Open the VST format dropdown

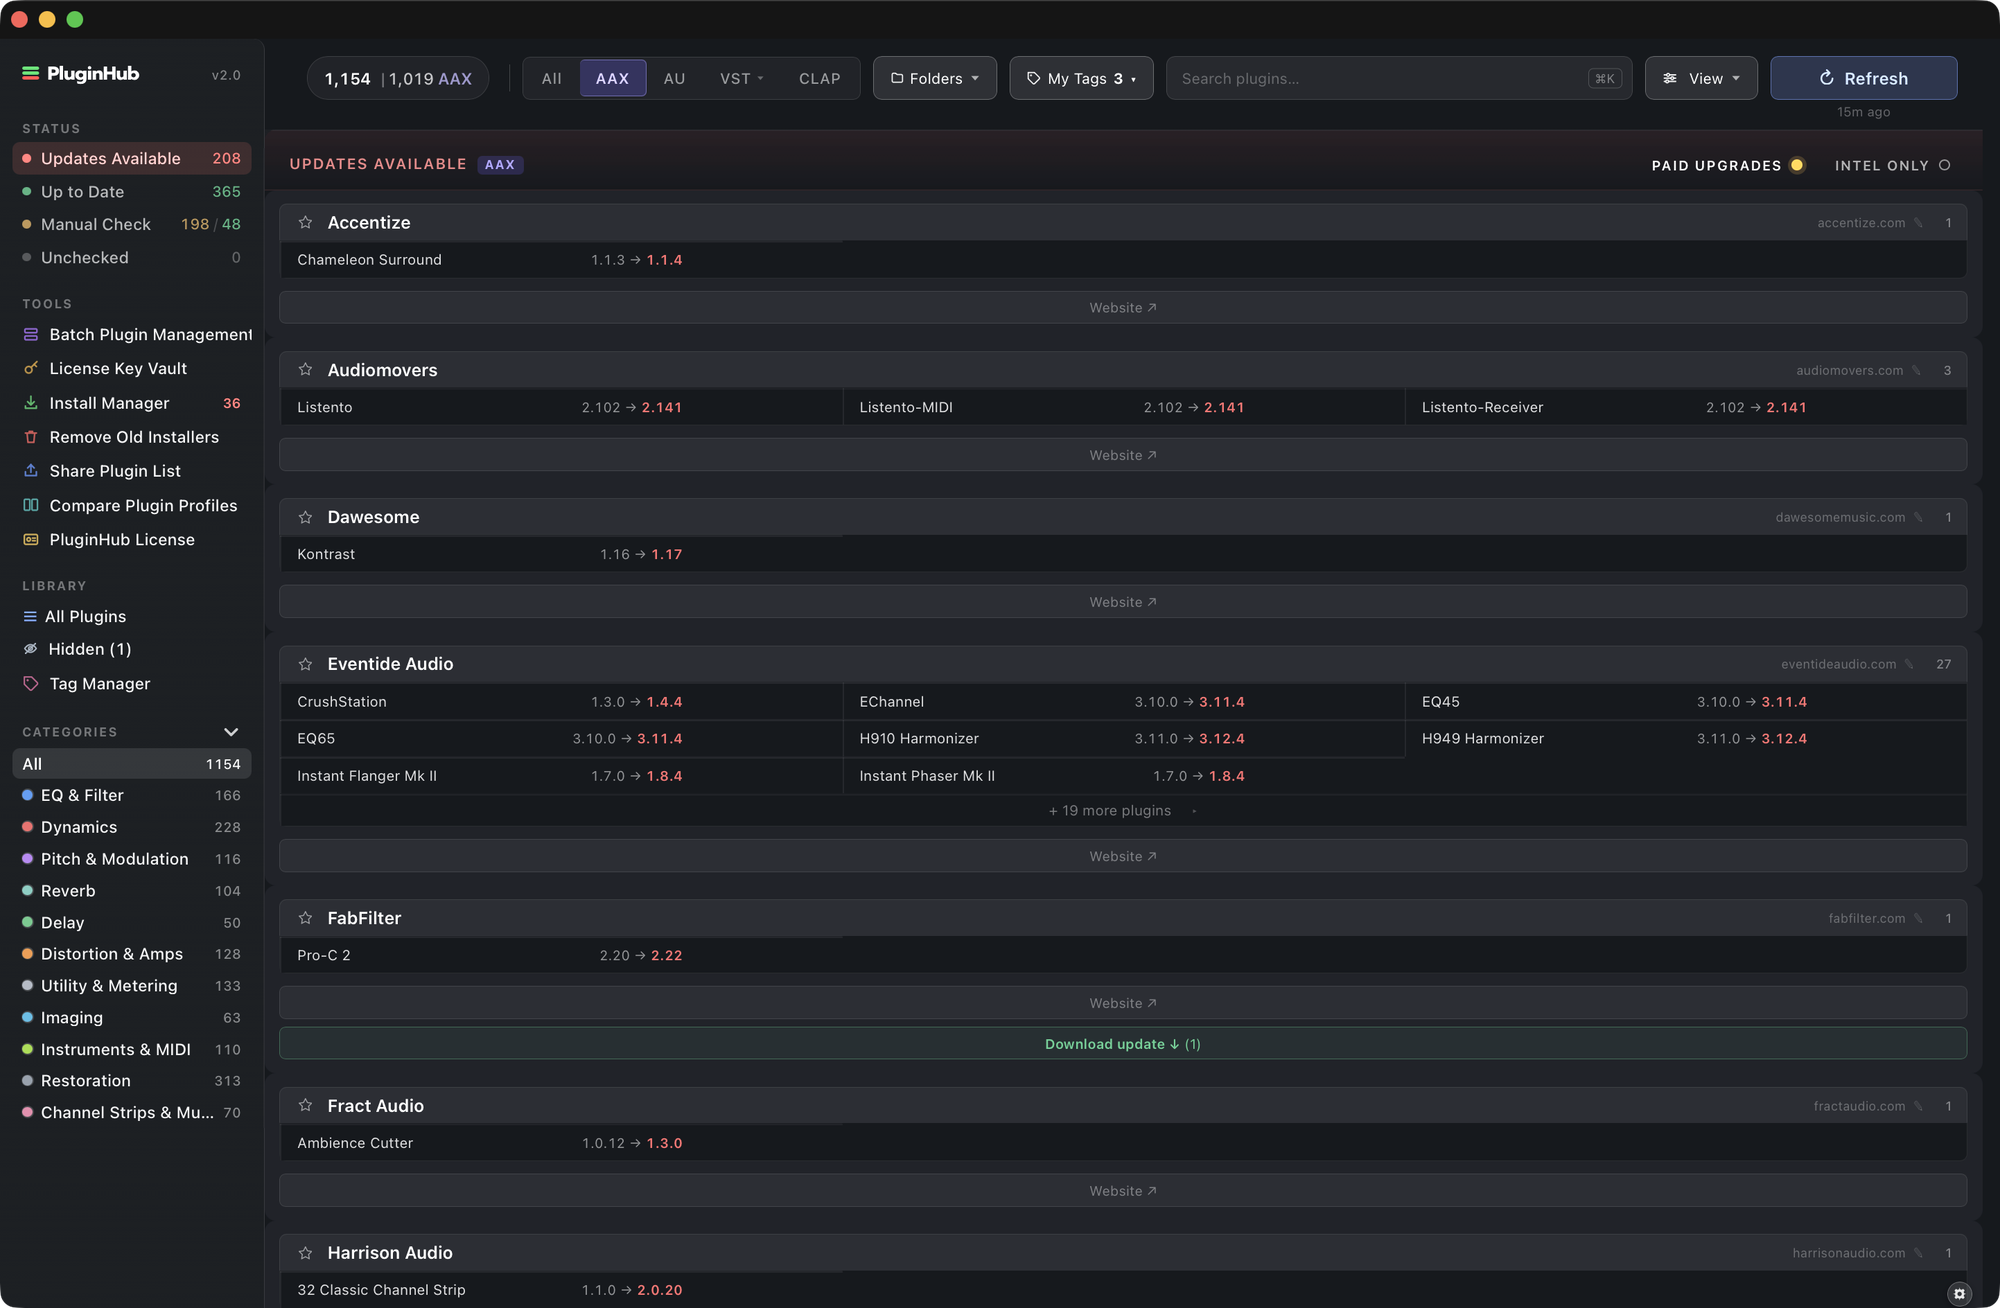(x=741, y=78)
